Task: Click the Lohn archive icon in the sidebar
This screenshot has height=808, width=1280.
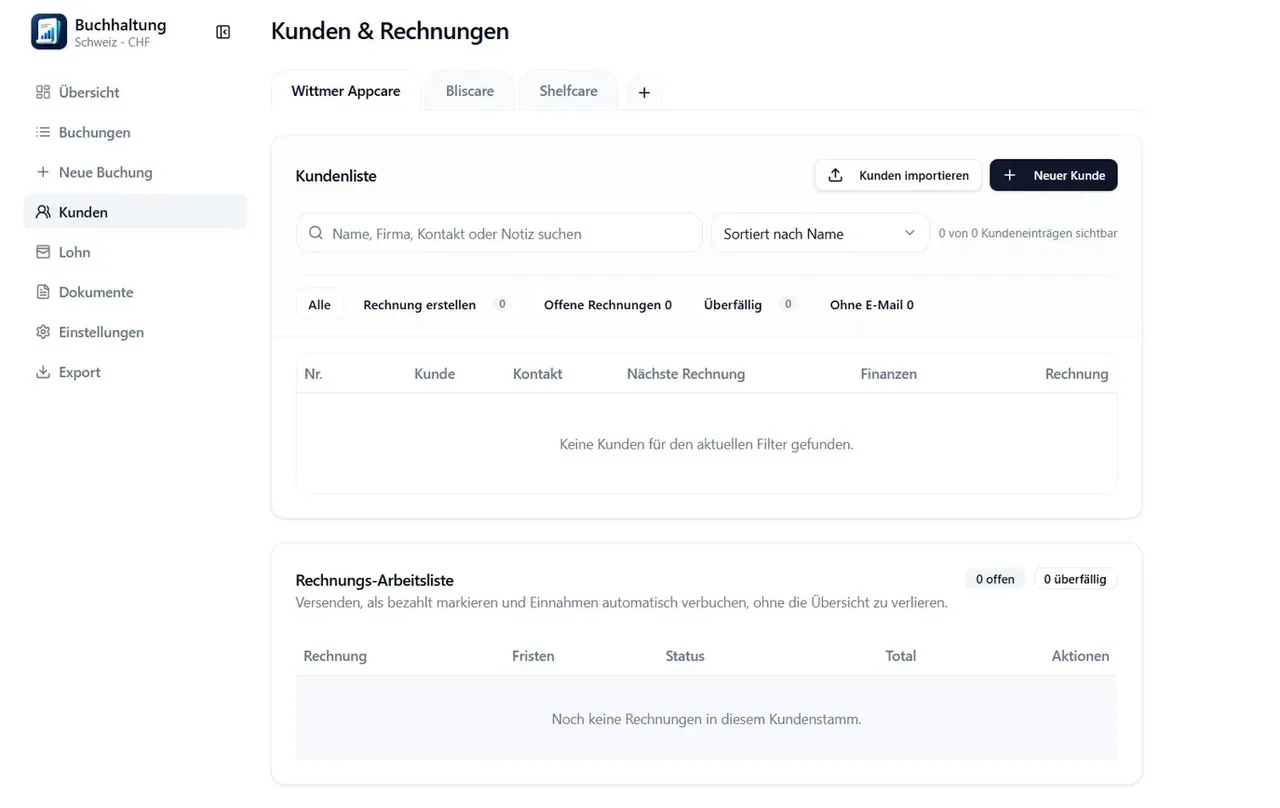Action: point(43,252)
